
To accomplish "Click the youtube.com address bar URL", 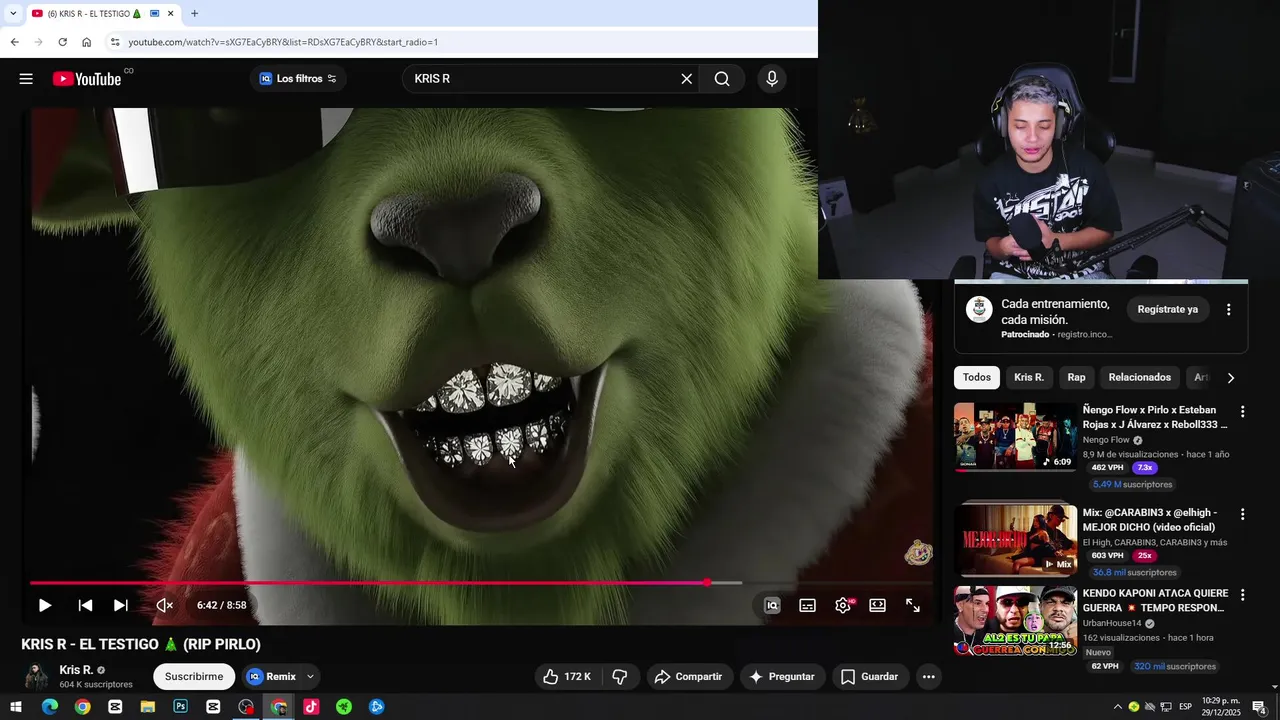I will [x=283, y=42].
